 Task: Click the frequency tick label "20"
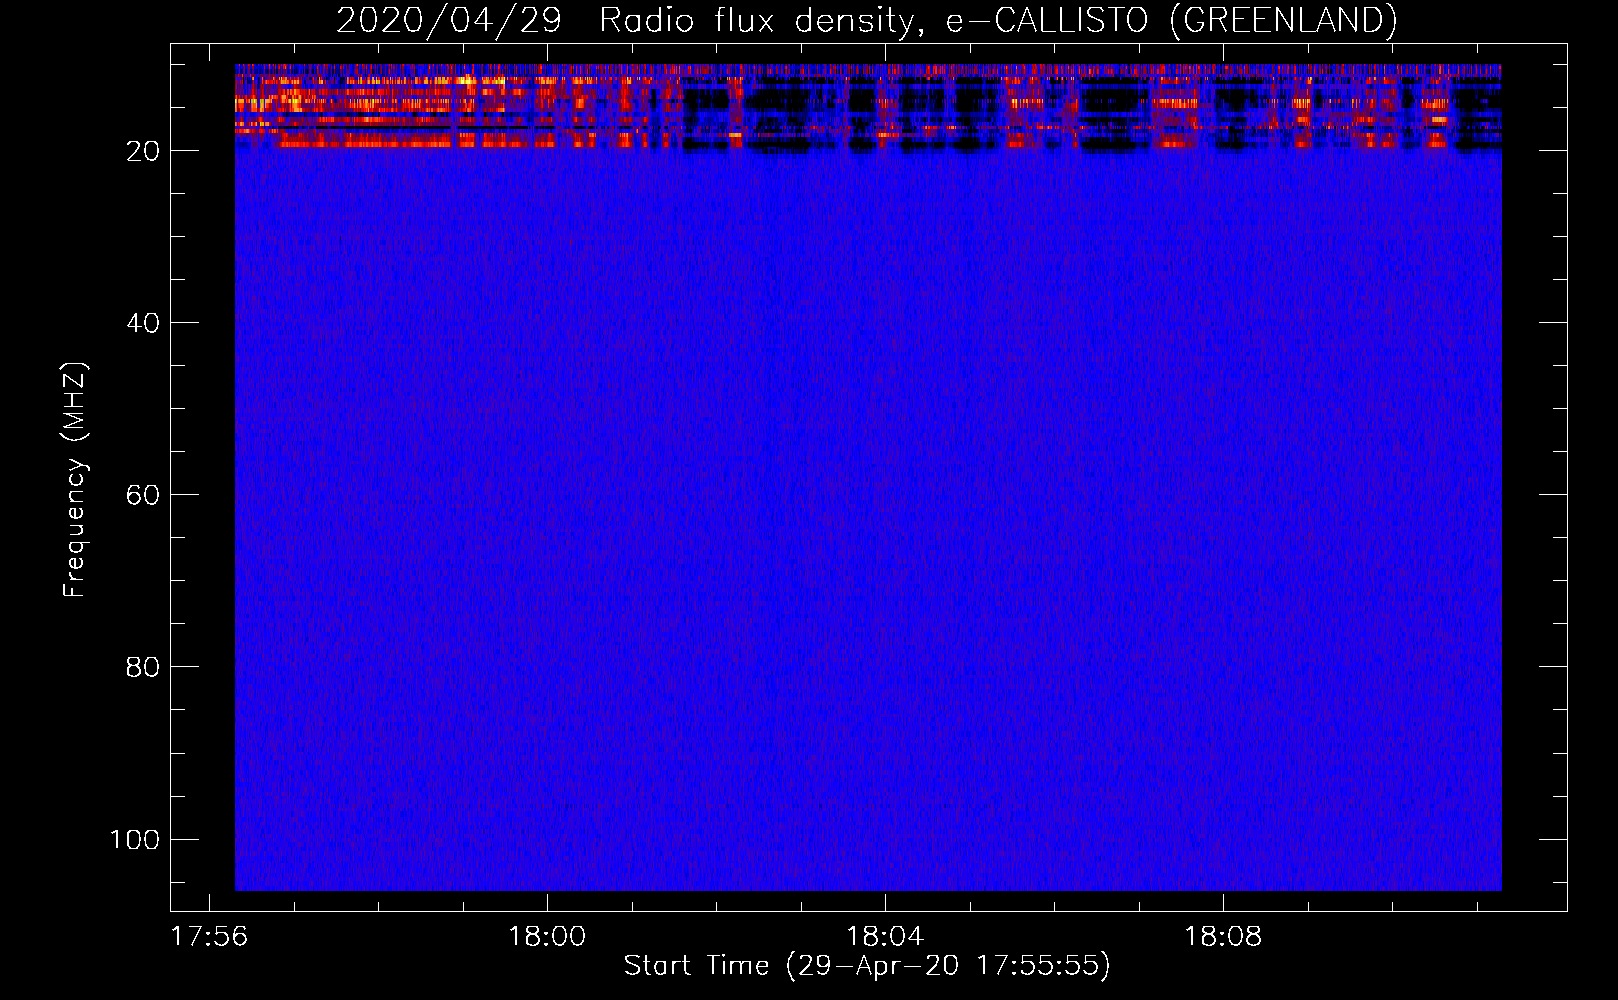pyautogui.click(x=143, y=151)
